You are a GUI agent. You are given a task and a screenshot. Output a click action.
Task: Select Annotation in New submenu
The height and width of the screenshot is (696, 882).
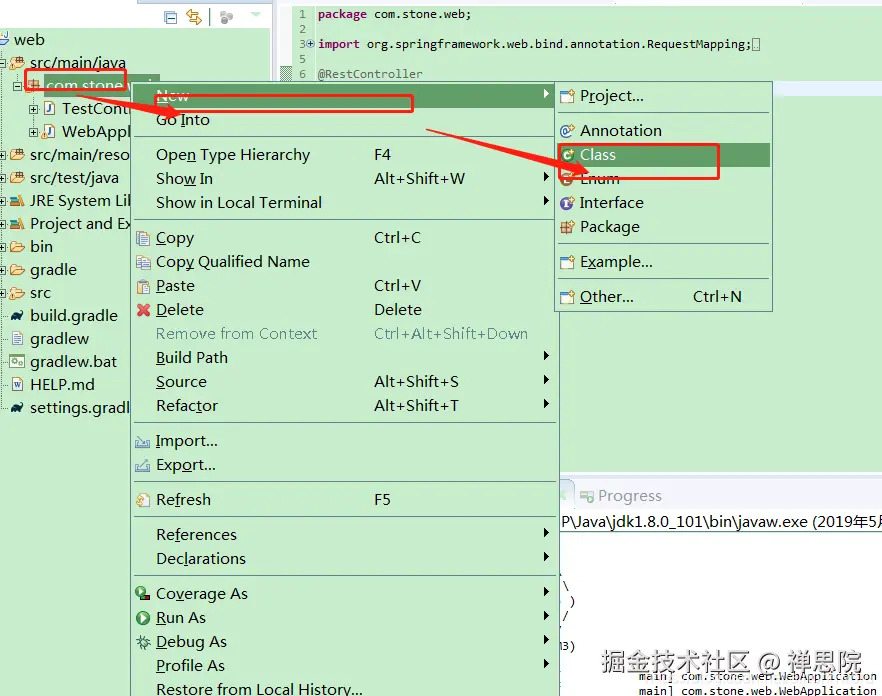pos(664,131)
